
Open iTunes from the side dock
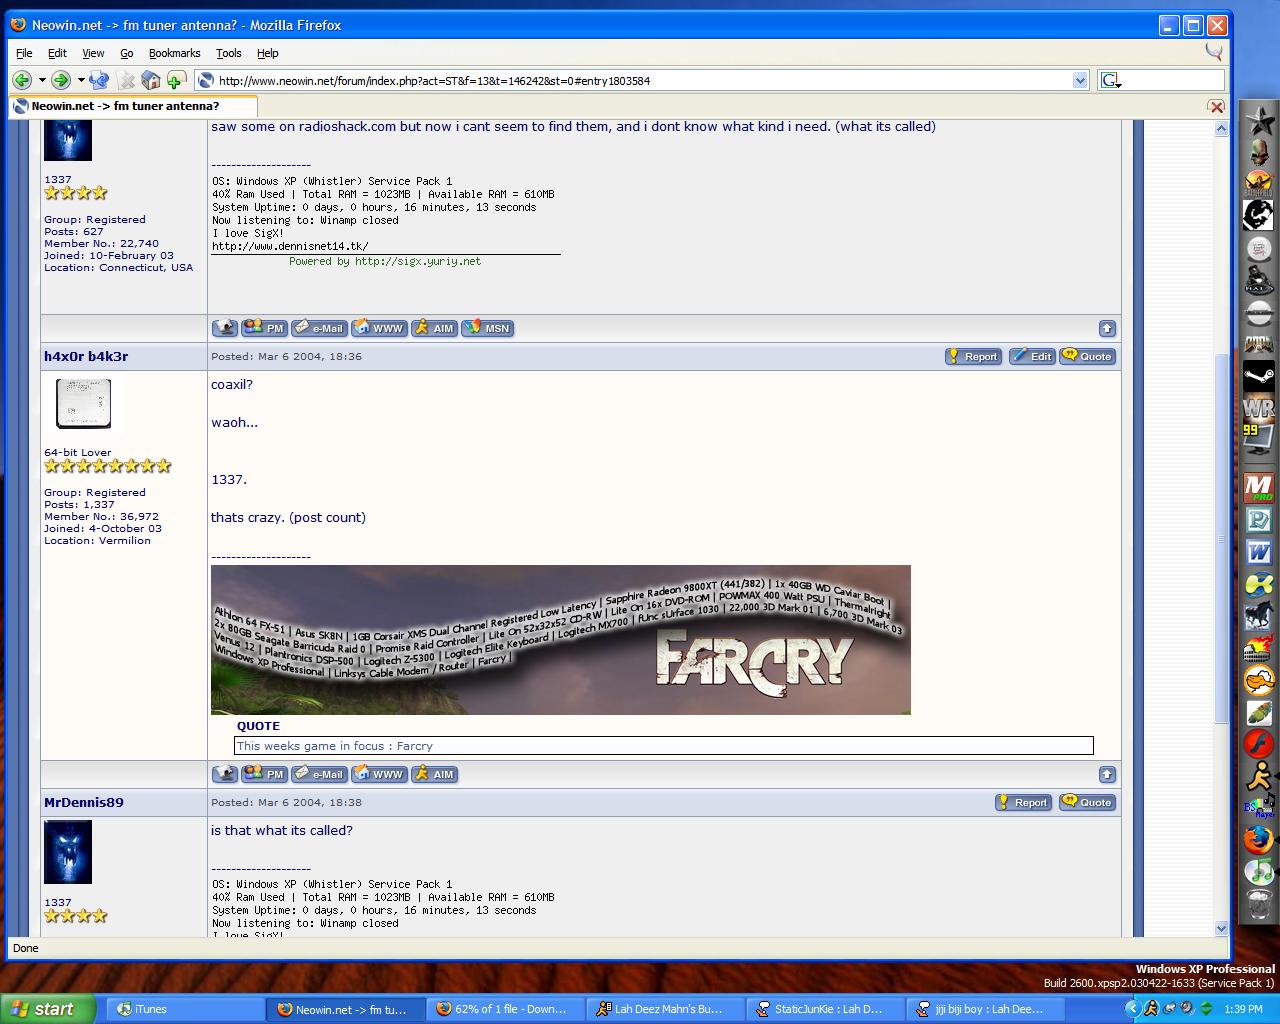(1258, 871)
